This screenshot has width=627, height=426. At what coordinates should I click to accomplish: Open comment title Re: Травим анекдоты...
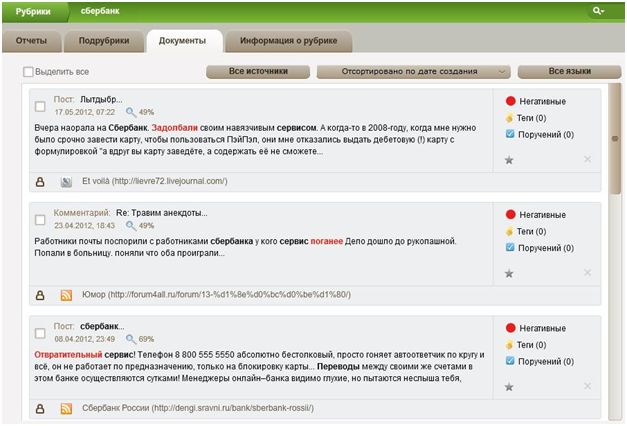(x=162, y=213)
